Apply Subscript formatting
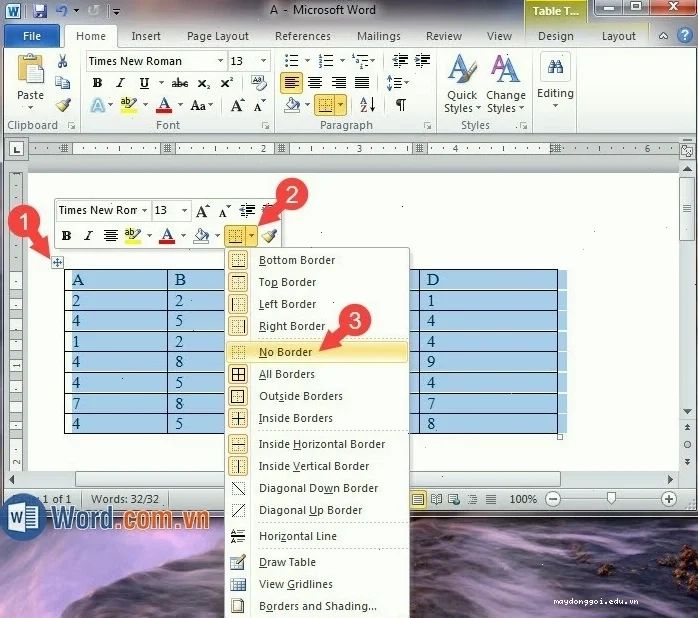 pyautogui.click(x=203, y=83)
